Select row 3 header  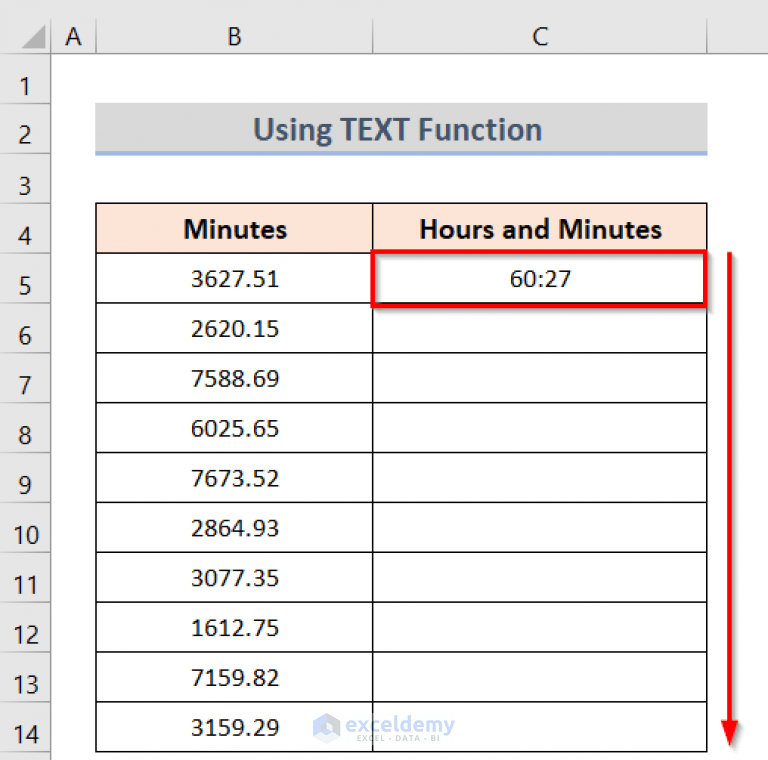(x=25, y=179)
